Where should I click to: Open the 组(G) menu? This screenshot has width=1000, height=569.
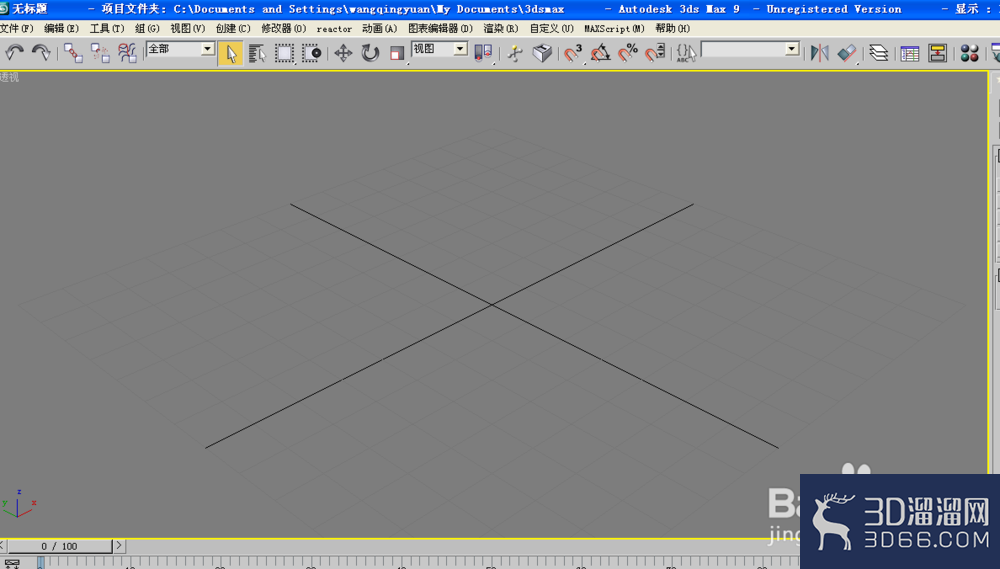(x=147, y=29)
